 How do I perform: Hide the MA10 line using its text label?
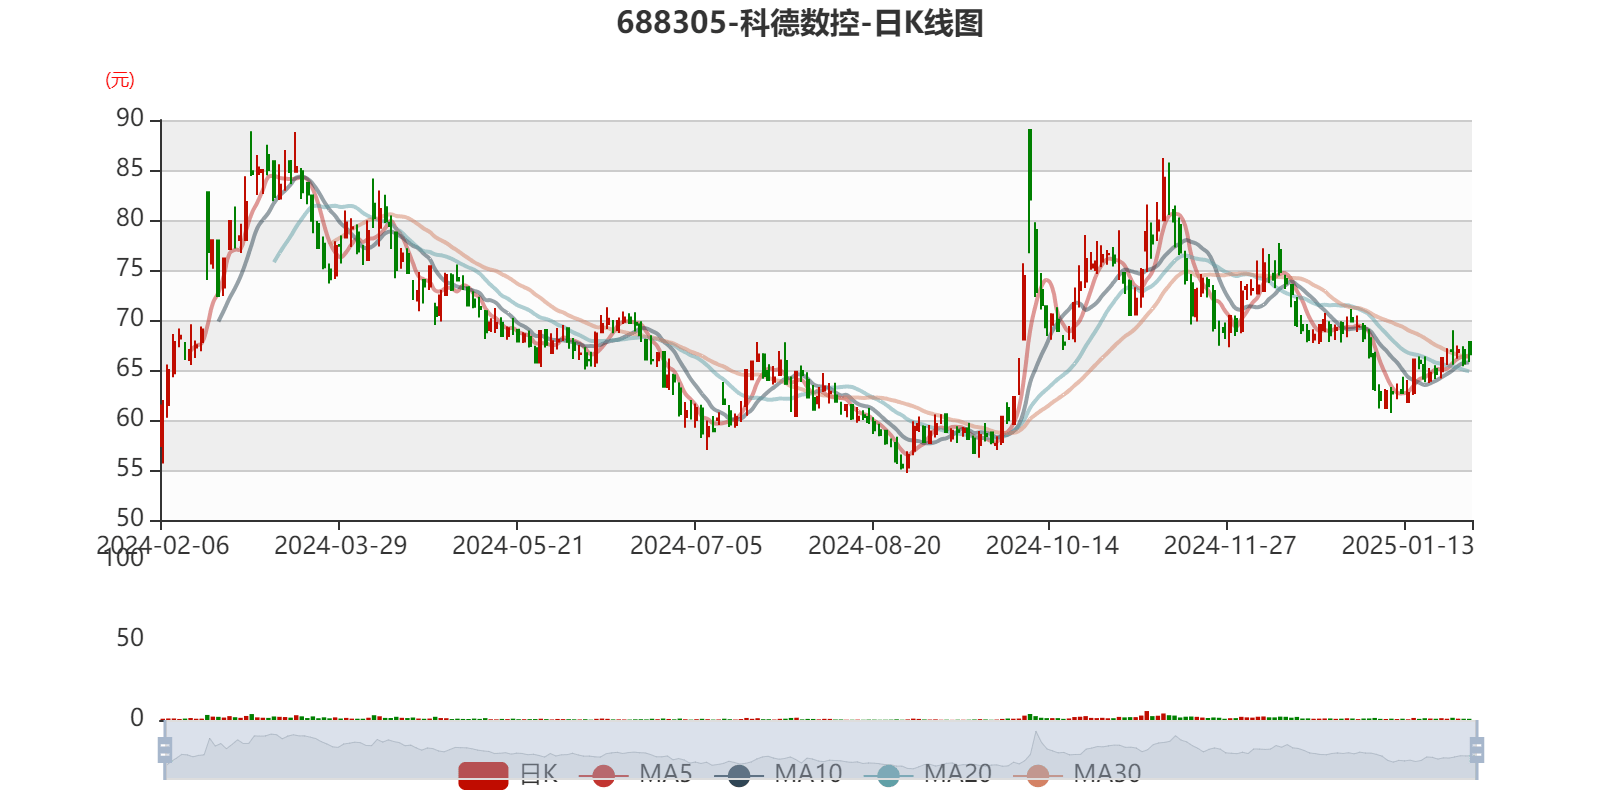[808, 773]
